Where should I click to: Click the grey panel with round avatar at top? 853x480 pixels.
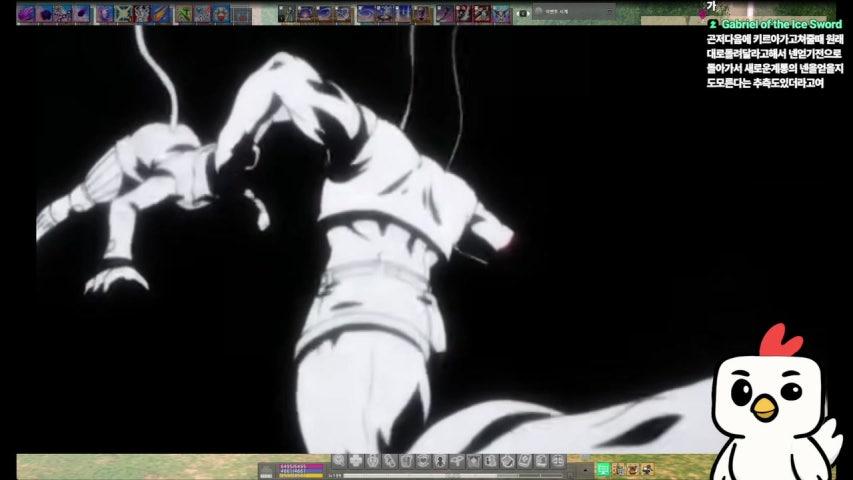point(573,11)
